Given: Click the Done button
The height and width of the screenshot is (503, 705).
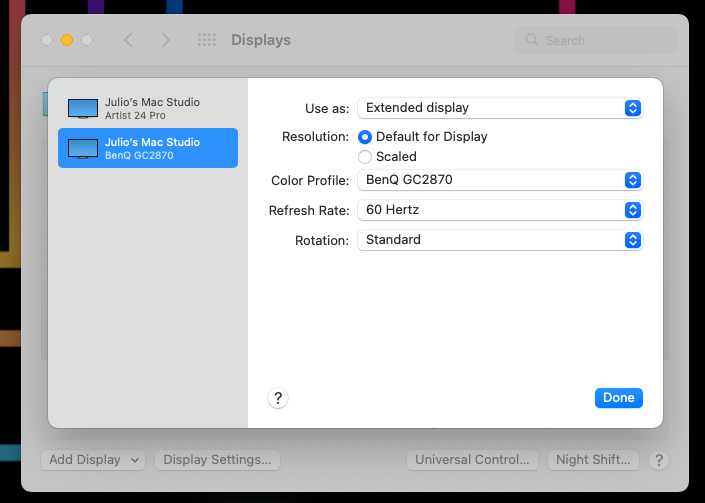Looking at the screenshot, I should pos(619,398).
